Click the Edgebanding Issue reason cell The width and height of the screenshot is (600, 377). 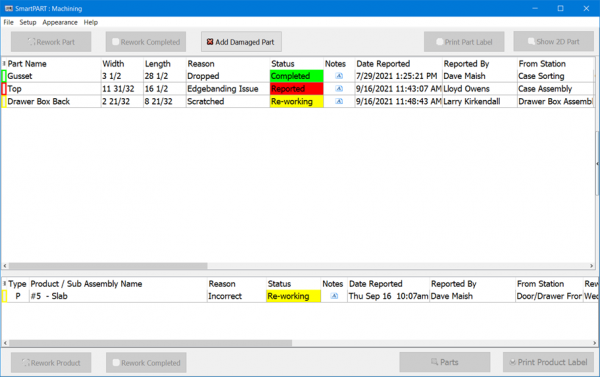[x=228, y=88]
